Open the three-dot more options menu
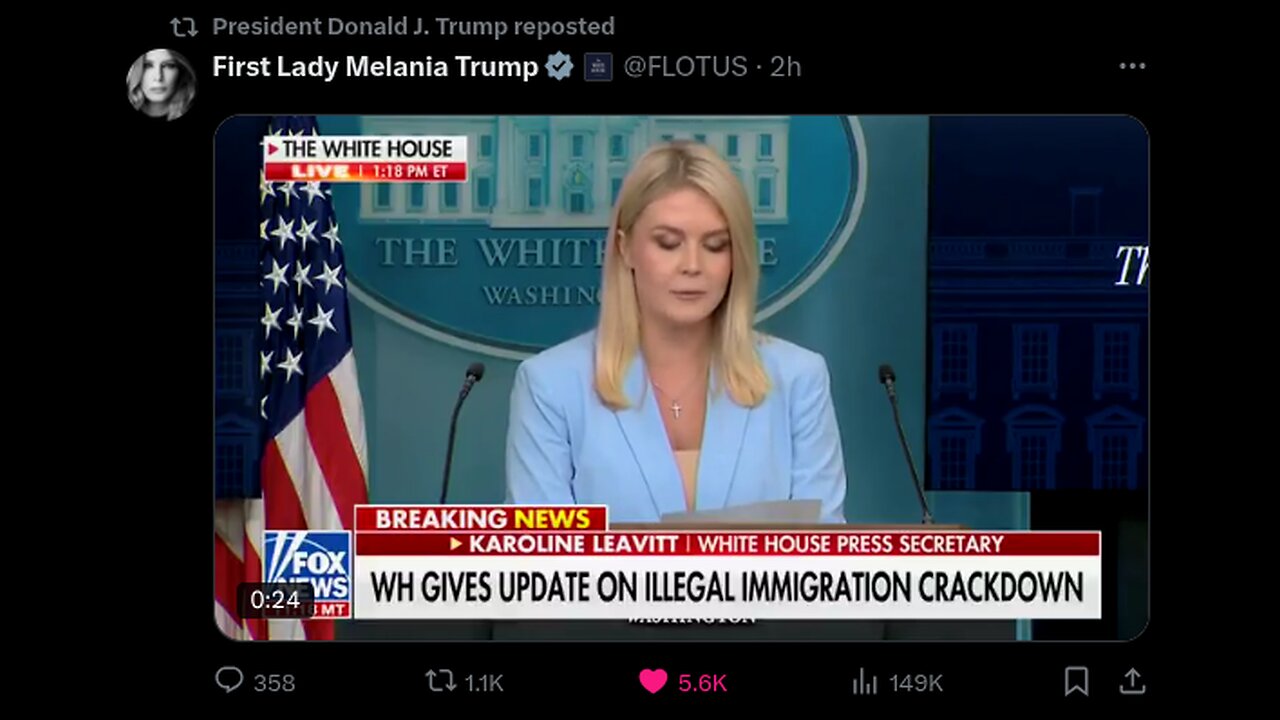The height and width of the screenshot is (720, 1280). [1132, 66]
